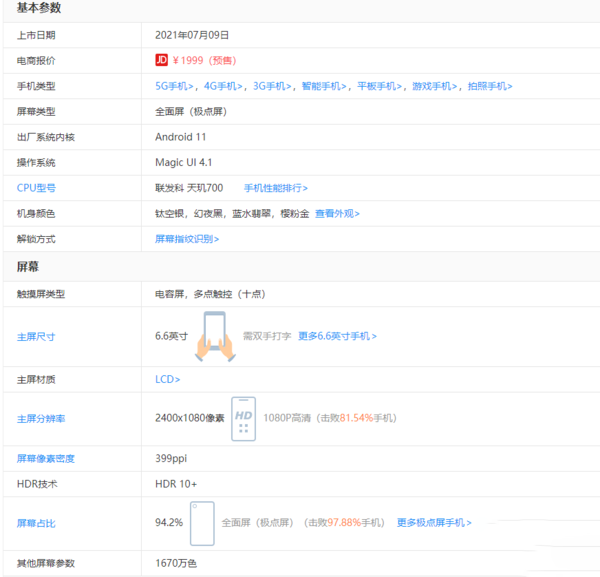Click 更多6.6英寸手机 link

[337, 336]
